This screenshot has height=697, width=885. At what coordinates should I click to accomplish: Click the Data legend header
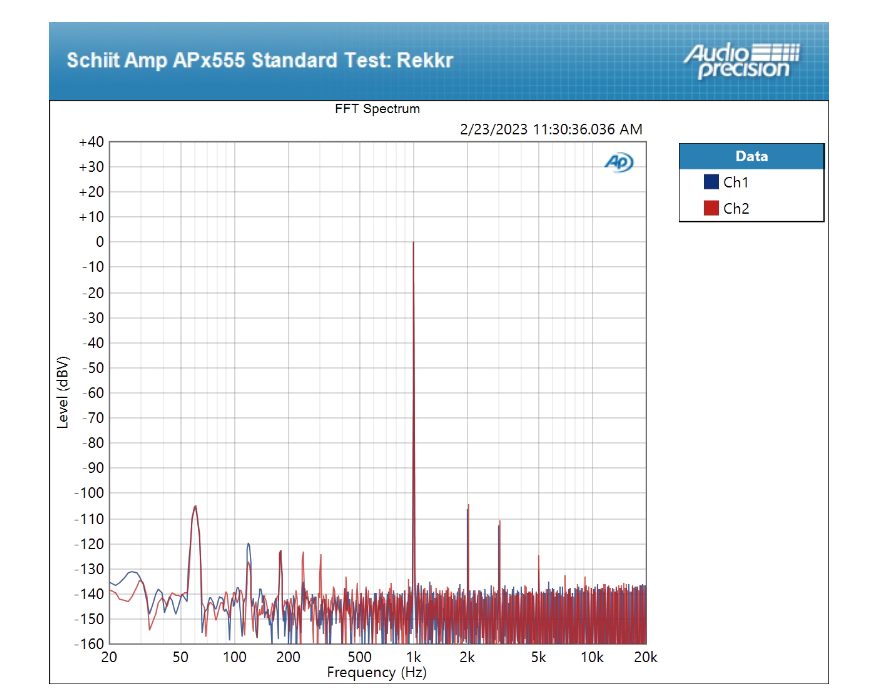(x=751, y=156)
